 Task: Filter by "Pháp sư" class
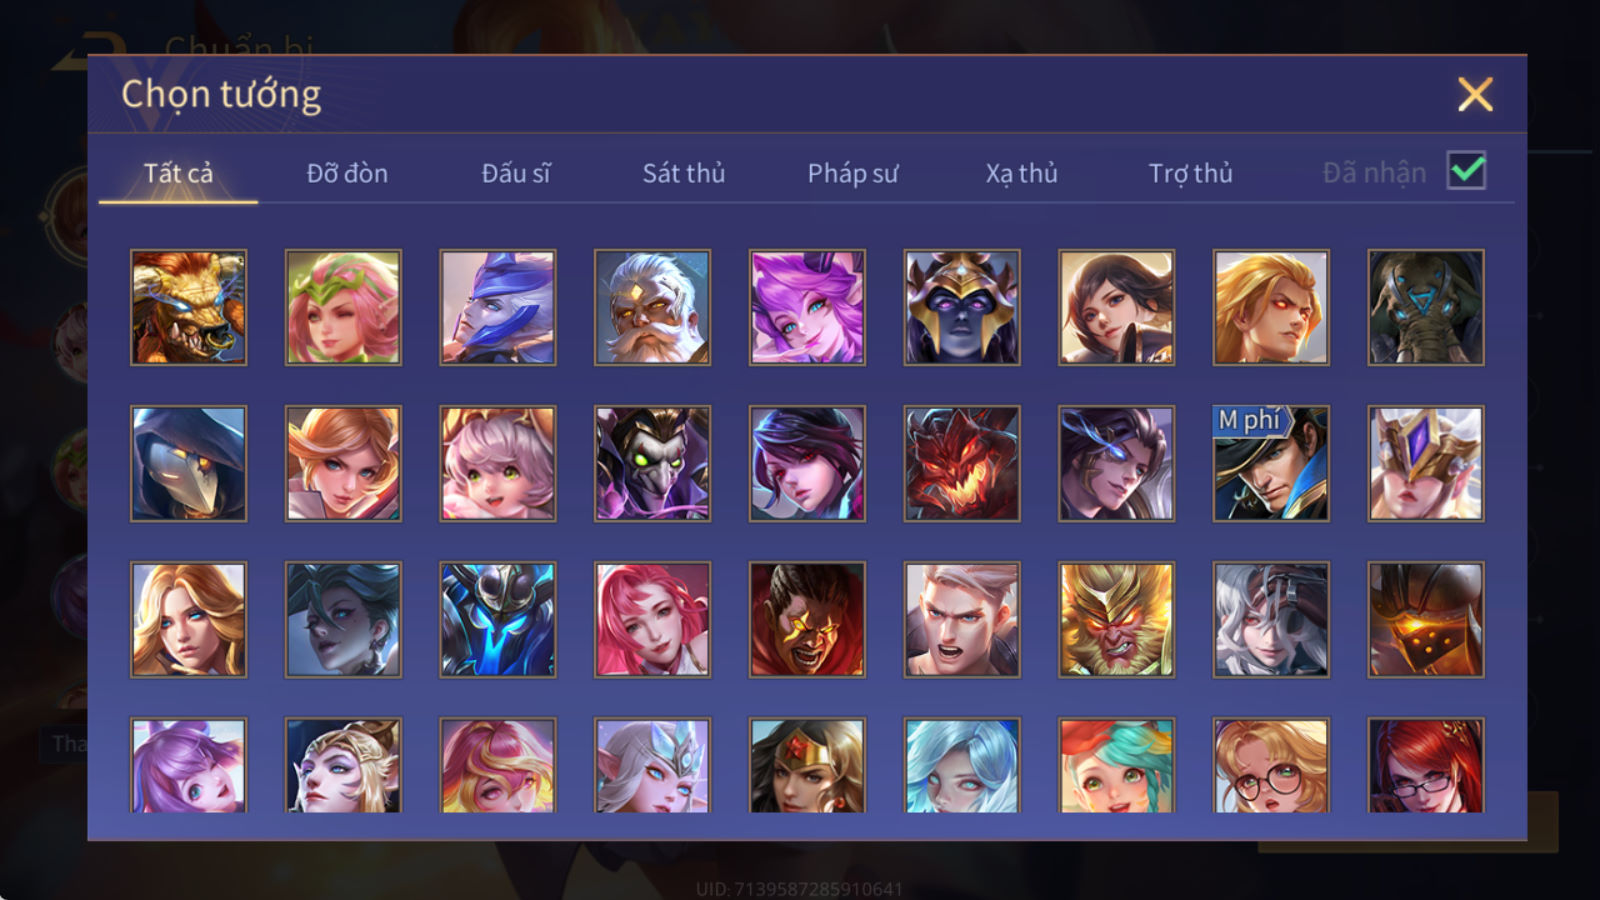click(x=853, y=173)
